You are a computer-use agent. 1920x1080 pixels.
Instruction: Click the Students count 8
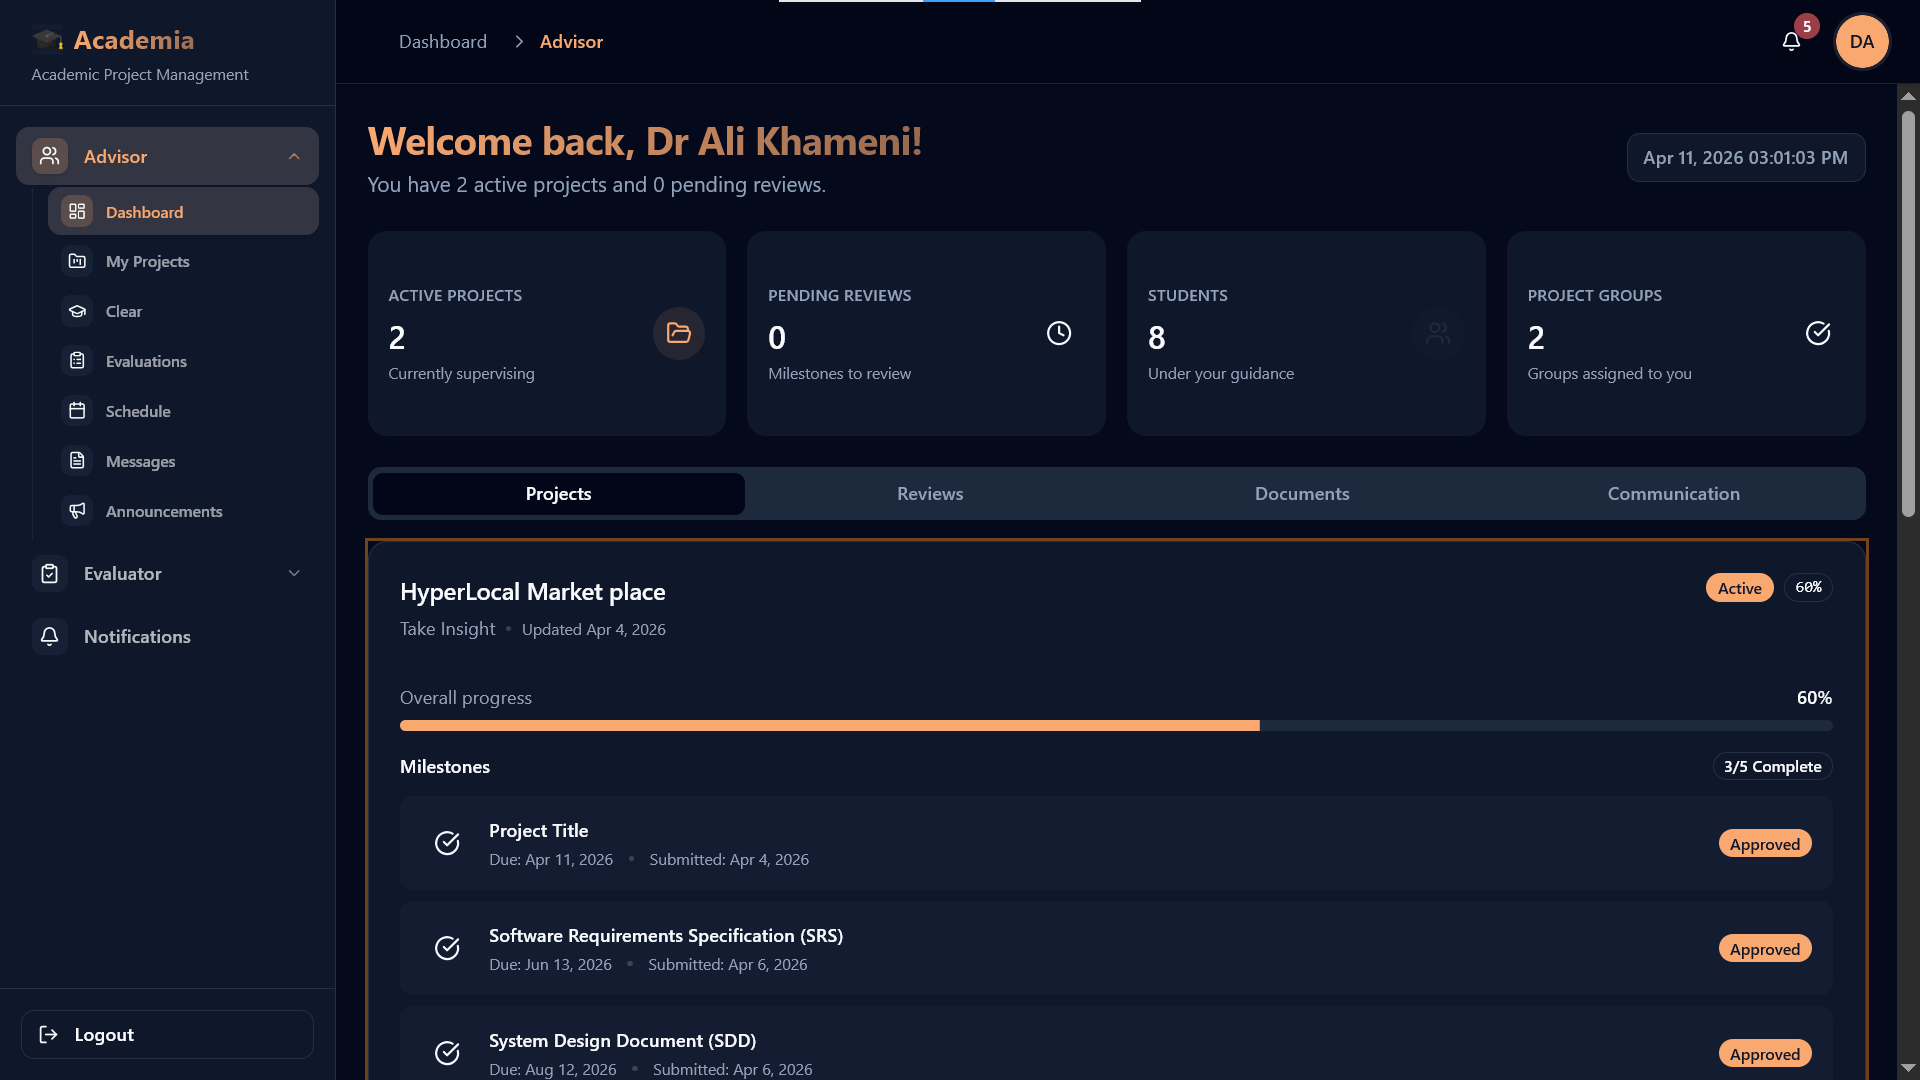coord(1156,338)
